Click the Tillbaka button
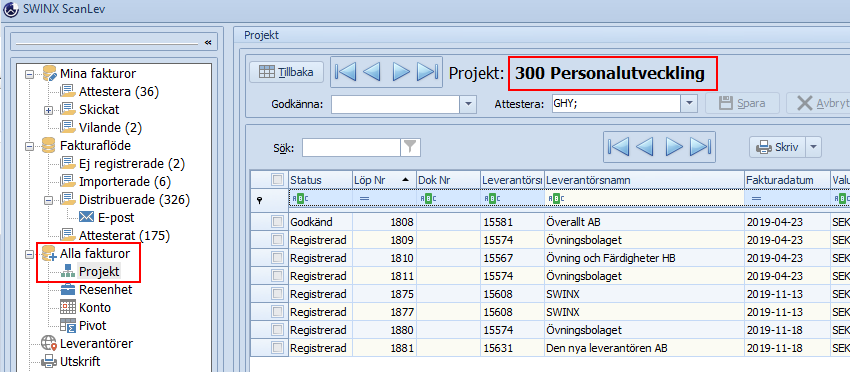This screenshot has height=372, width=850. click(x=286, y=72)
